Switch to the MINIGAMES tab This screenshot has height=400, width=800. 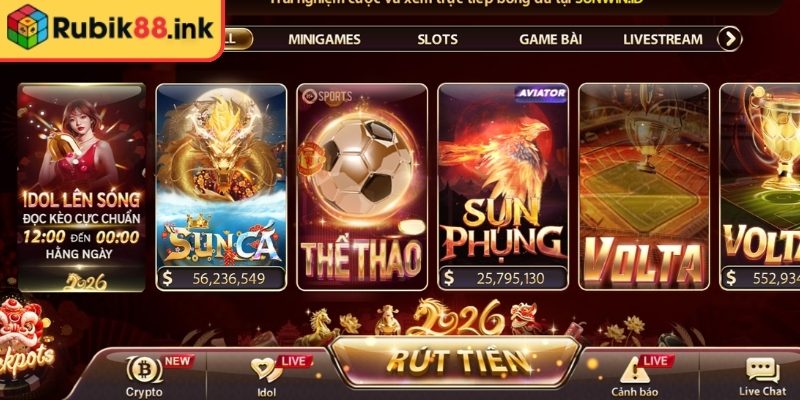point(324,39)
